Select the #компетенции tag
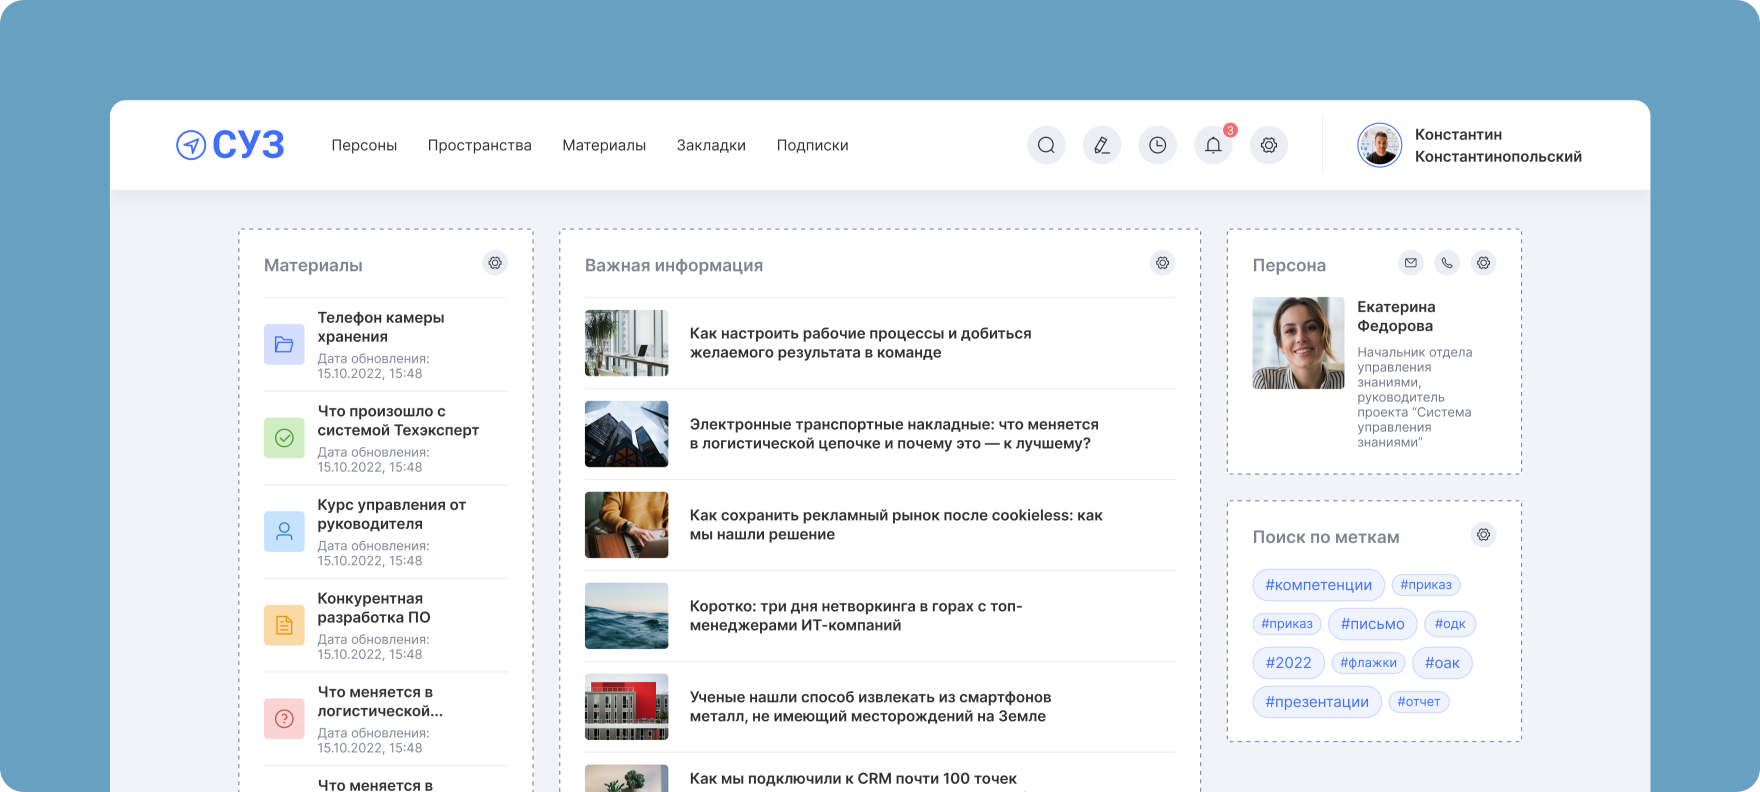The width and height of the screenshot is (1760, 792). click(1318, 585)
